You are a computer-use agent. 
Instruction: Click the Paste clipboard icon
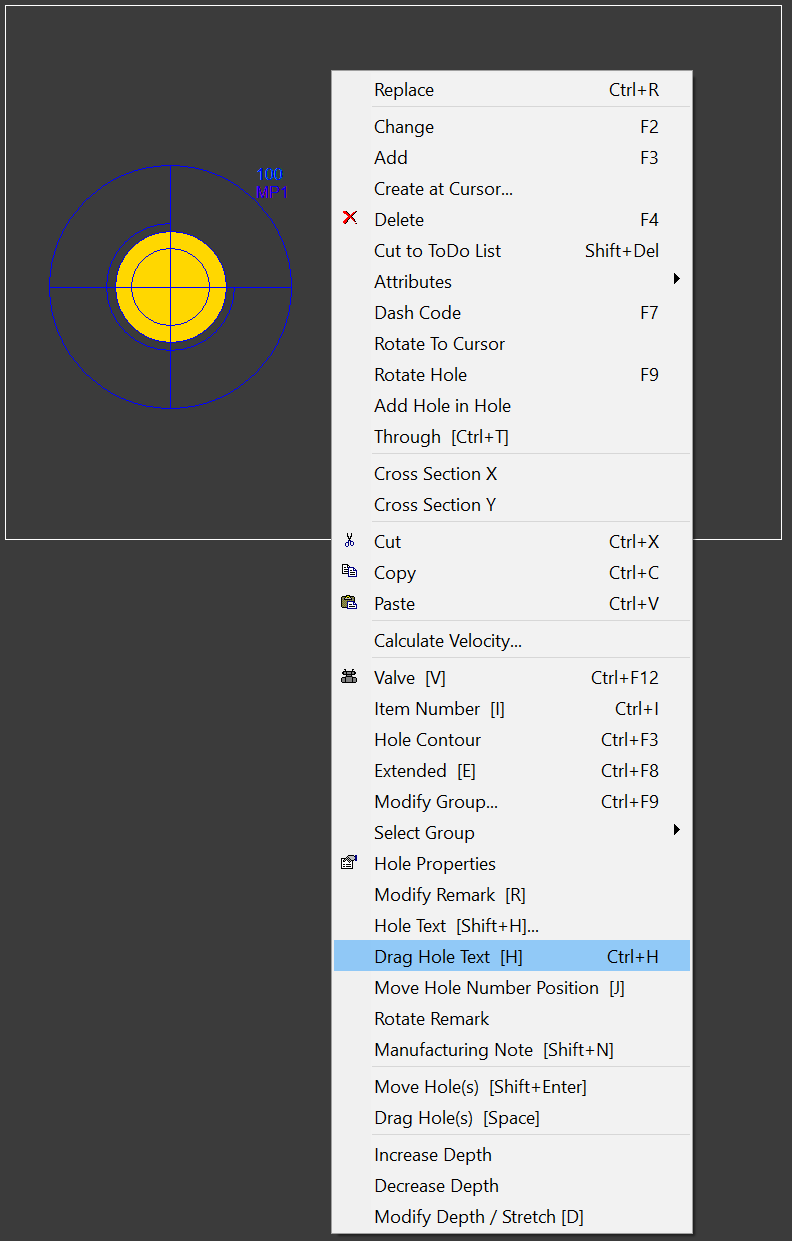pyautogui.click(x=349, y=603)
